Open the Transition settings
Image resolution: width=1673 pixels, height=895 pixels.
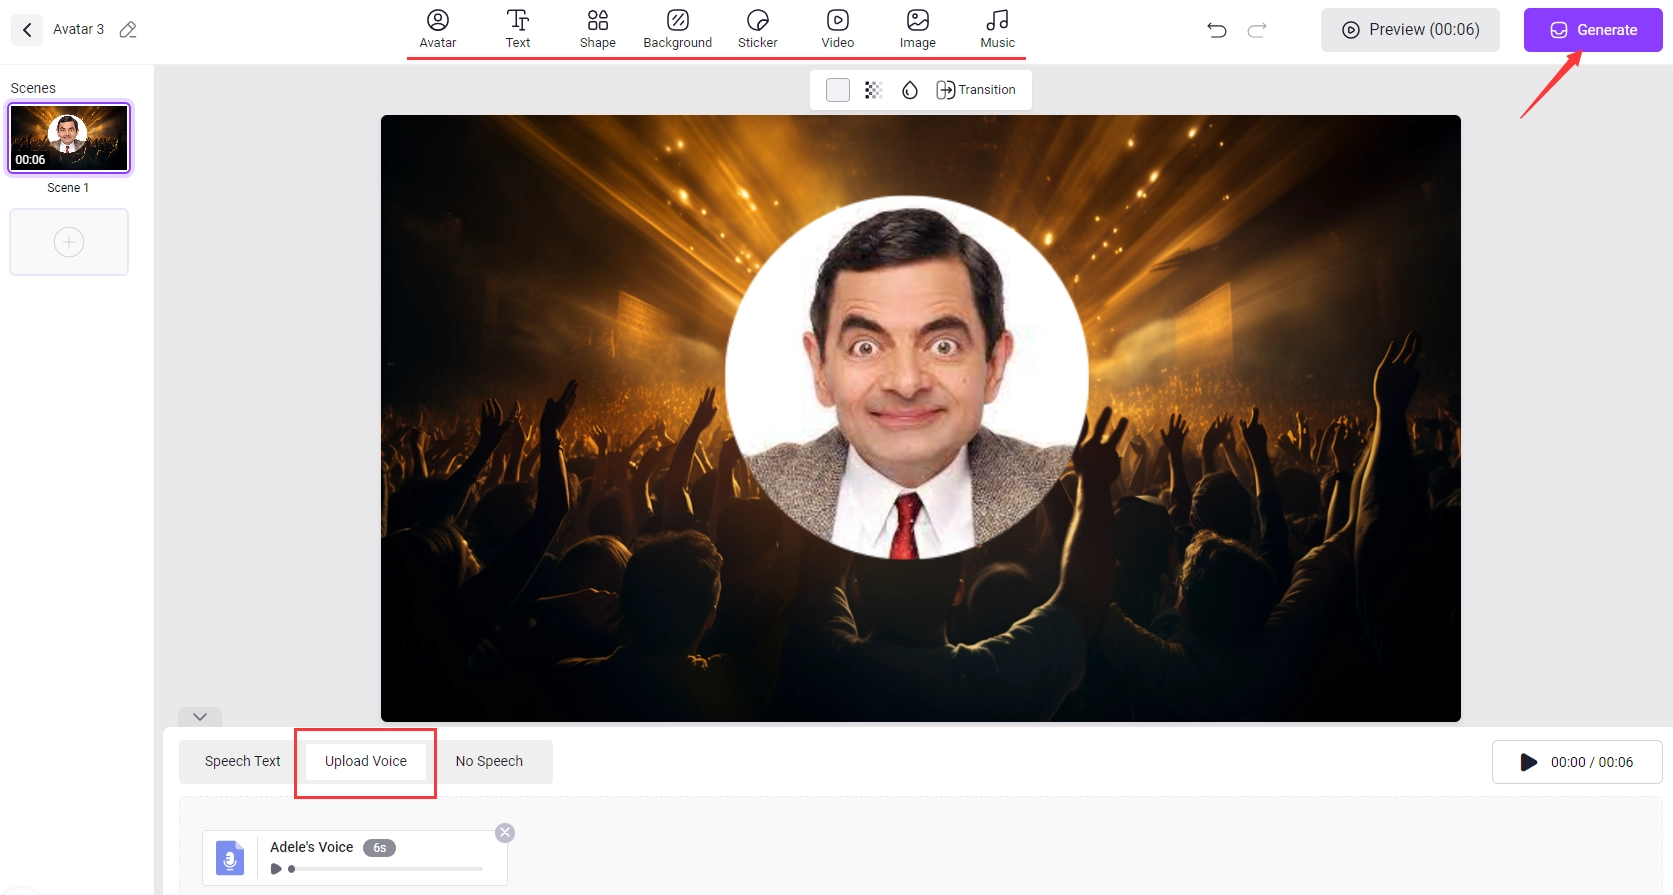click(x=976, y=90)
